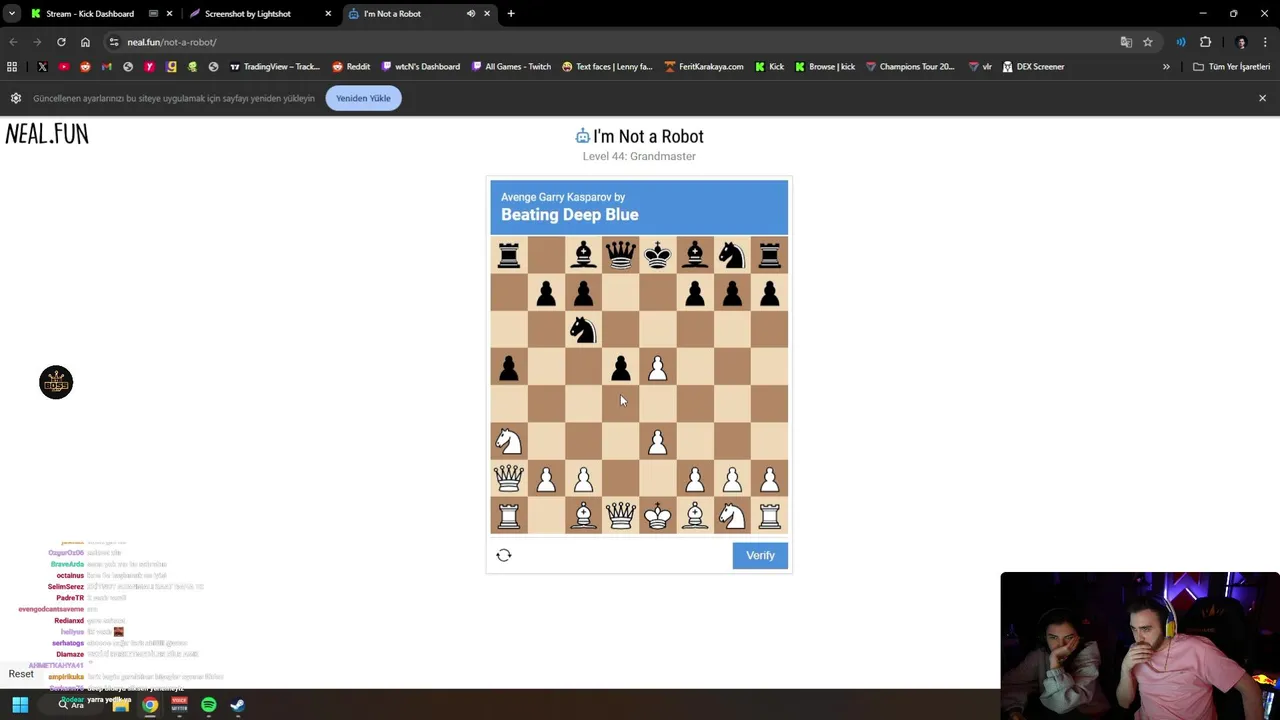The height and width of the screenshot is (720, 1280).
Task: Click the Yeniden Yükle button
Action: 363,98
